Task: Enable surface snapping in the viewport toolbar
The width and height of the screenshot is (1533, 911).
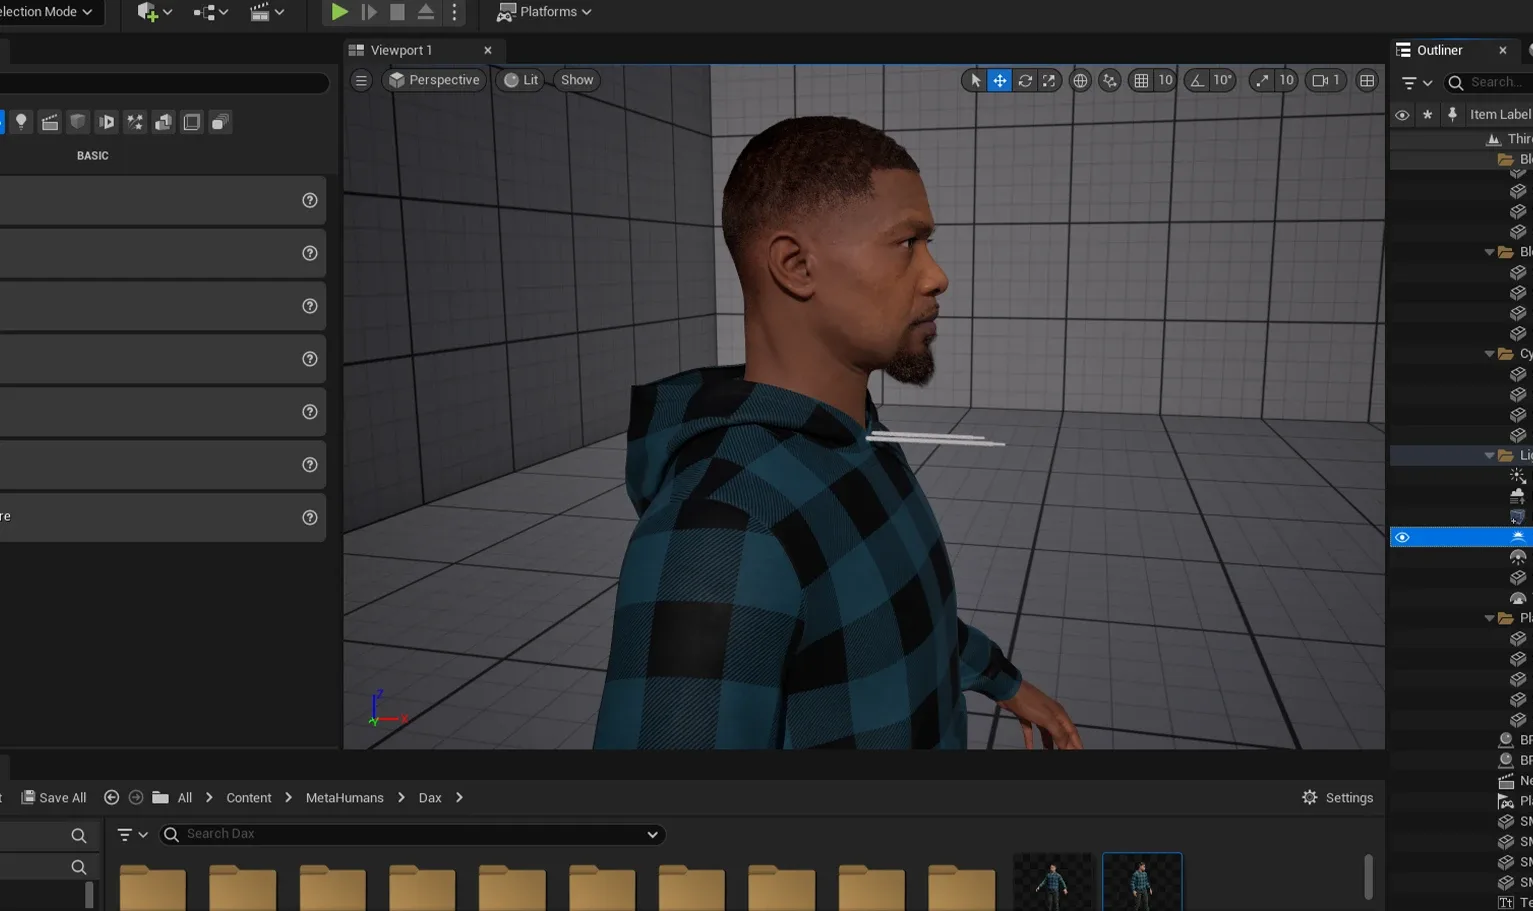Action: (1110, 80)
